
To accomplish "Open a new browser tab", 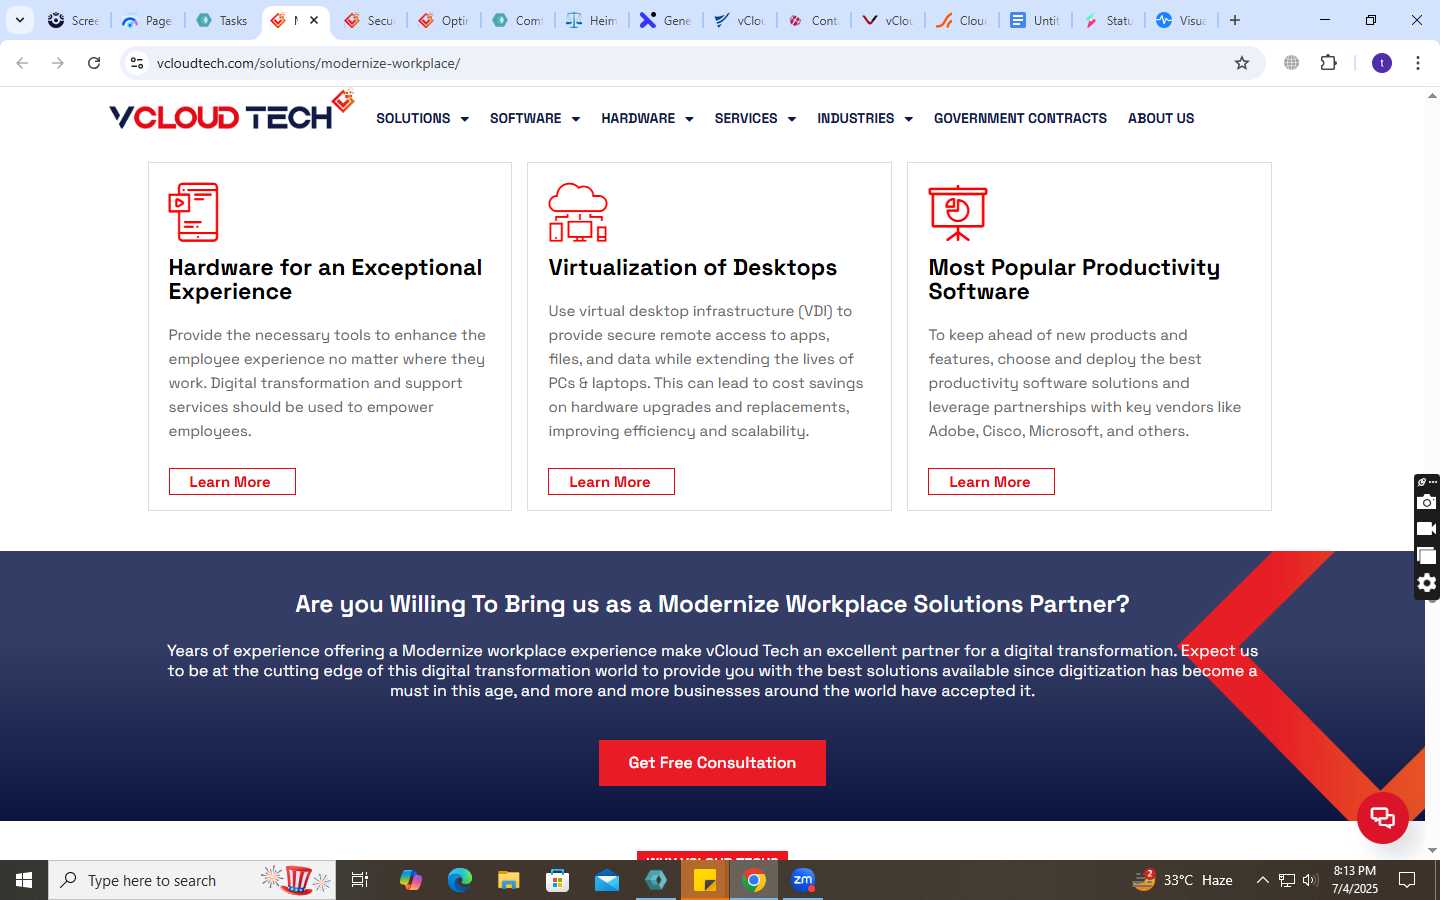I will 1235,20.
